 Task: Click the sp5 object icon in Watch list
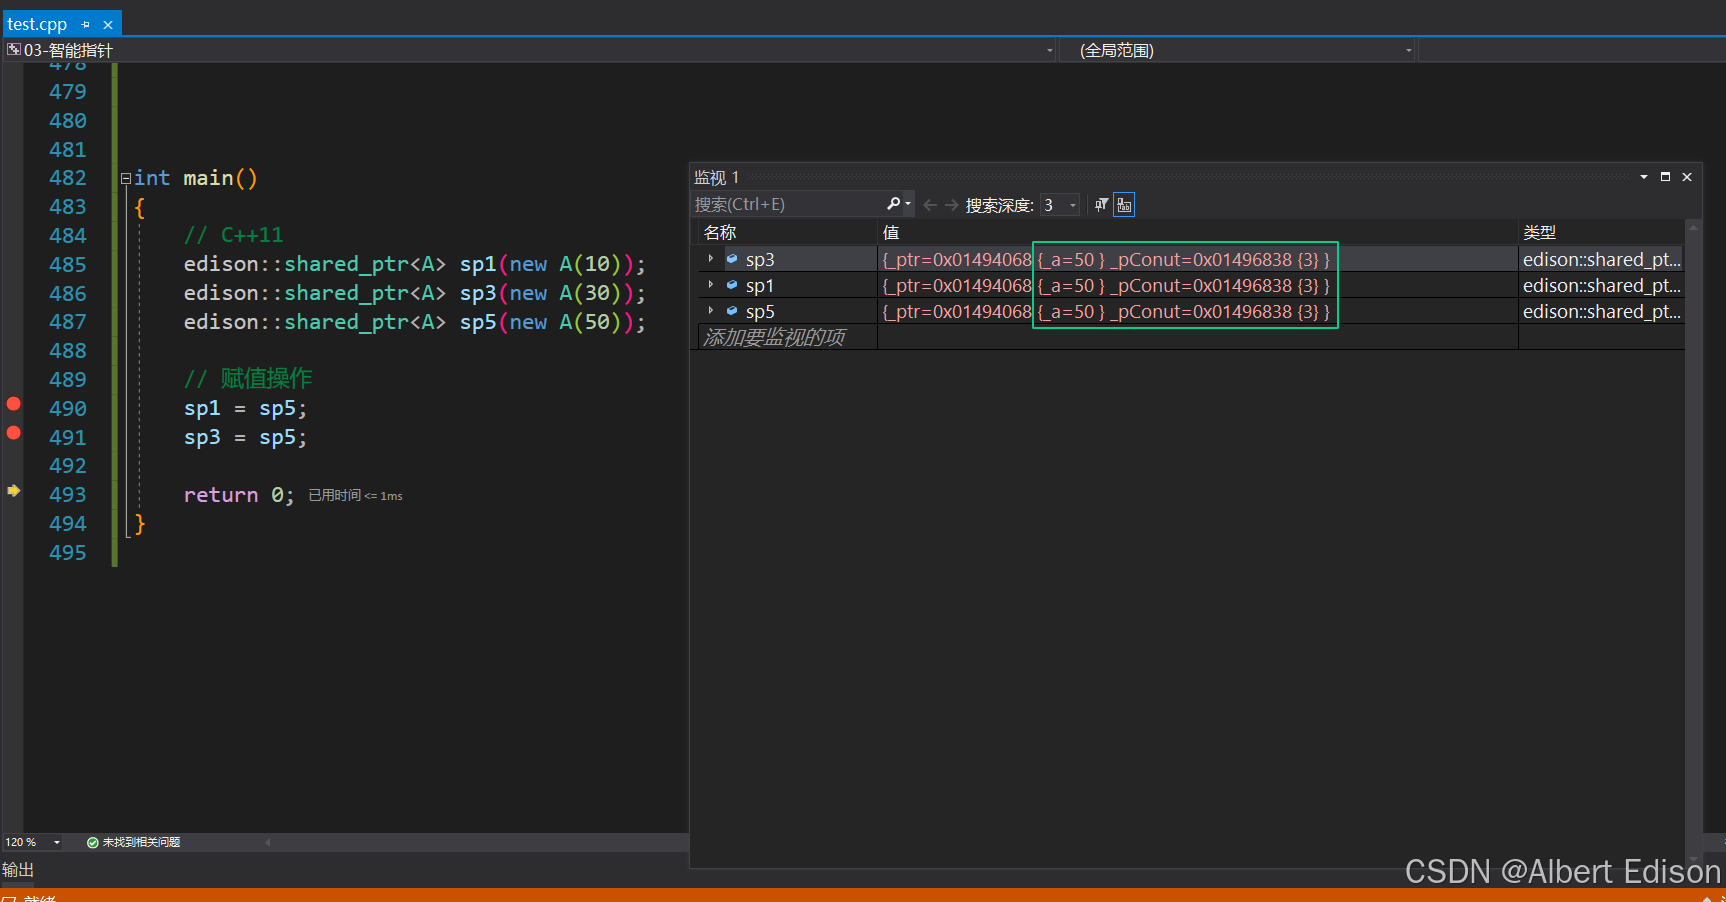tap(732, 311)
